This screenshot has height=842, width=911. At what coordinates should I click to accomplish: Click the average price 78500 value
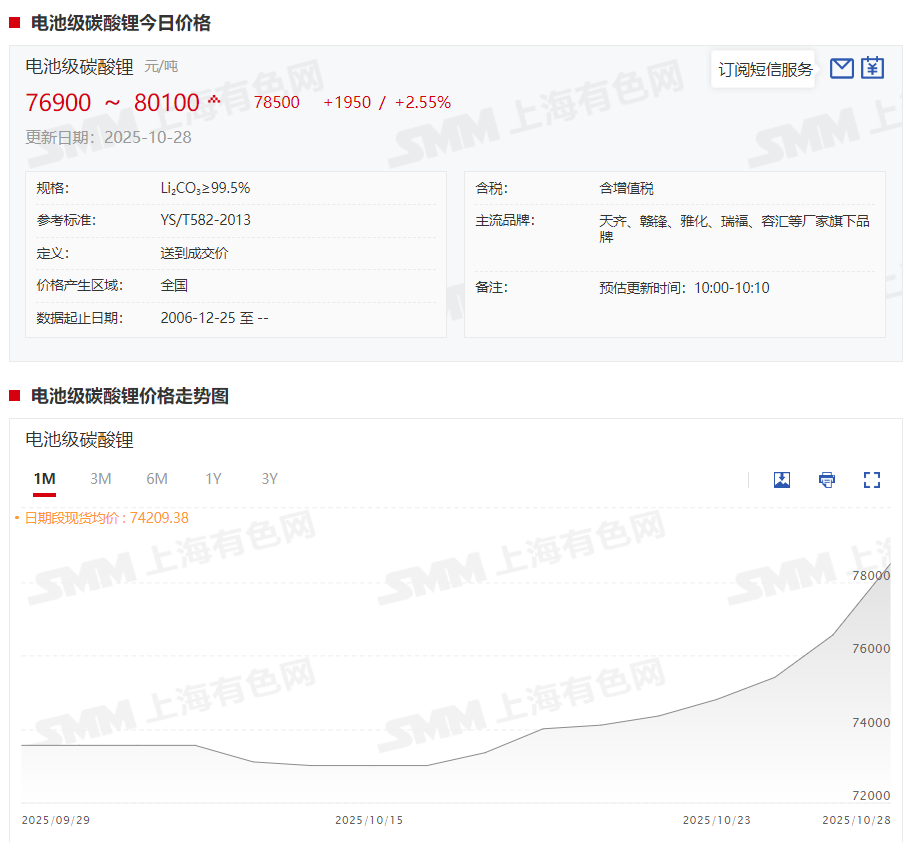click(277, 102)
